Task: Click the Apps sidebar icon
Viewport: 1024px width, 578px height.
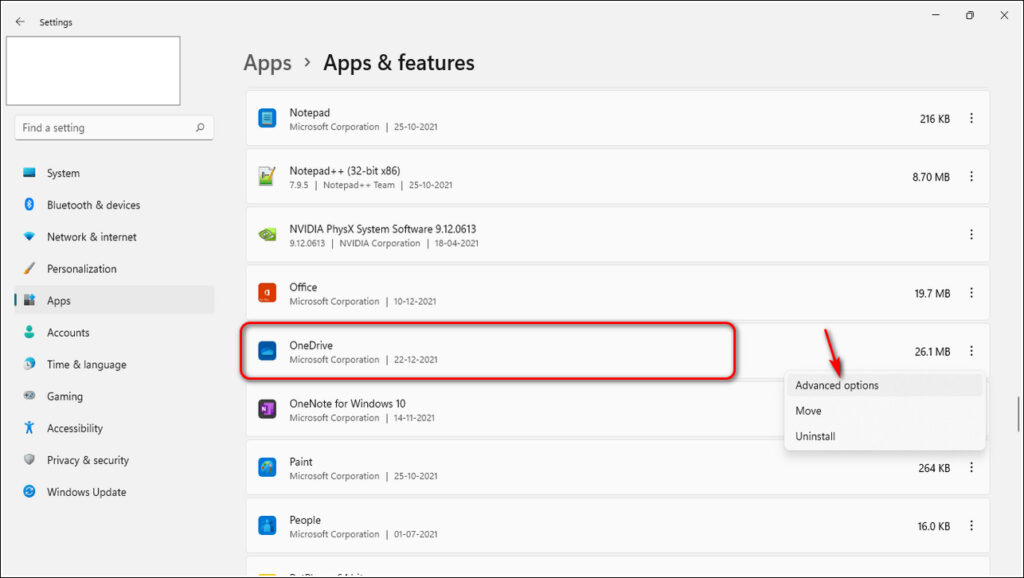Action: (x=29, y=300)
